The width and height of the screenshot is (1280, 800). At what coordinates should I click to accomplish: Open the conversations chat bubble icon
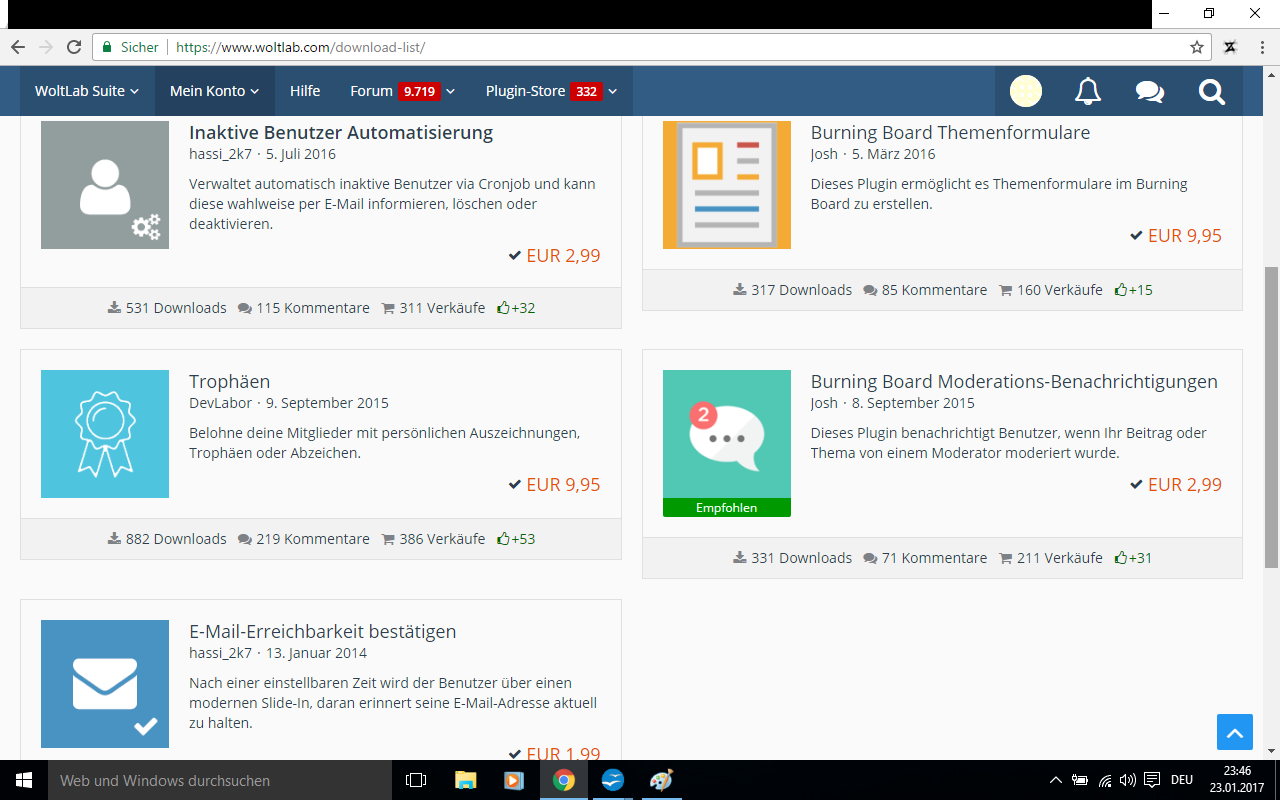pos(1149,92)
